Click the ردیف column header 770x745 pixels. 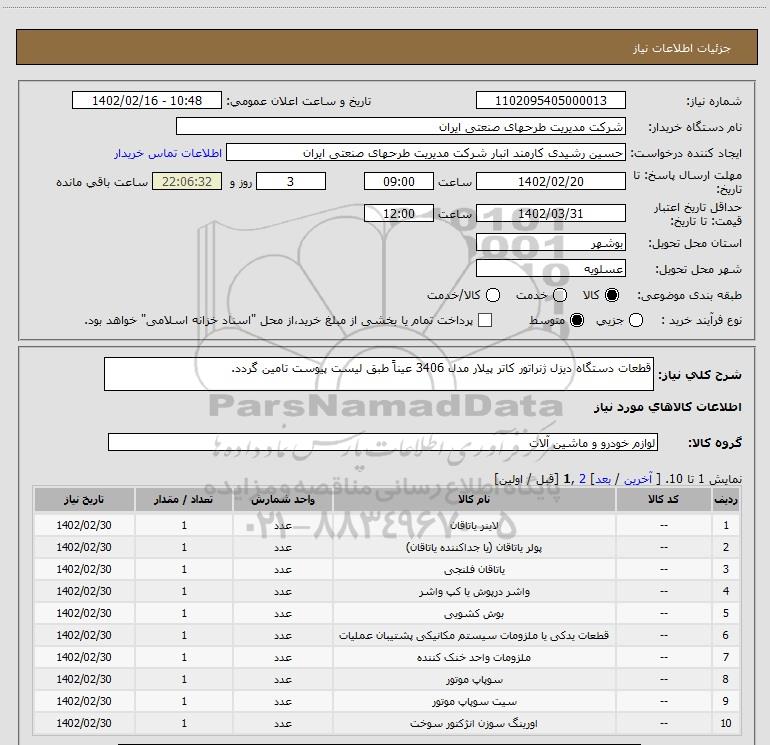pos(725,499)
